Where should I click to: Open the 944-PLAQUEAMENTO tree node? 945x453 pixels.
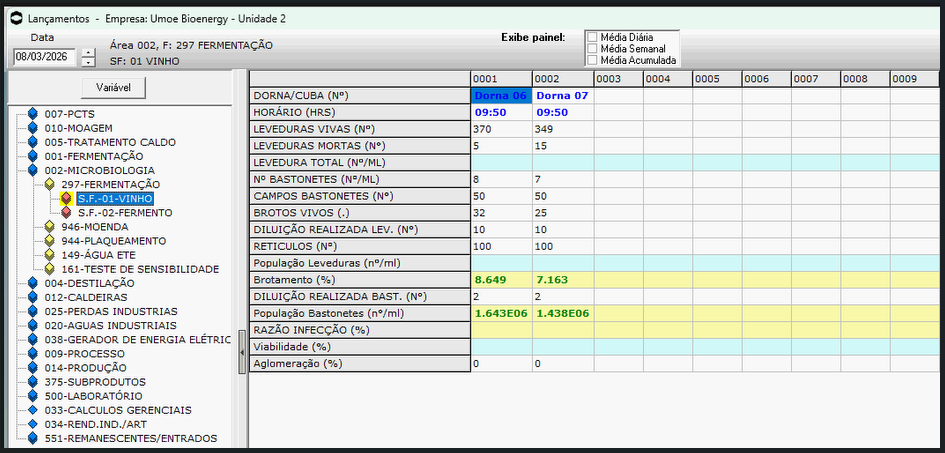point(113,241)
